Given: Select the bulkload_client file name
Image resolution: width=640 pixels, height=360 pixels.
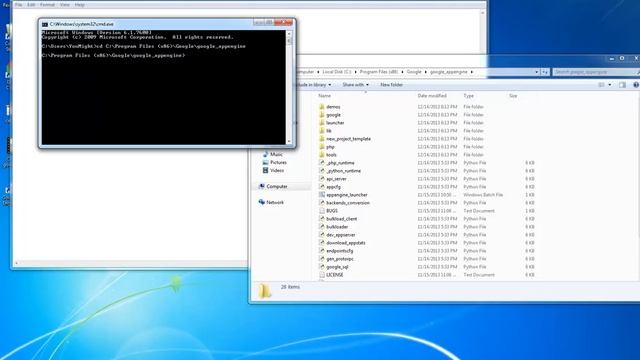Looking at the screenshot, I should 342,219.
